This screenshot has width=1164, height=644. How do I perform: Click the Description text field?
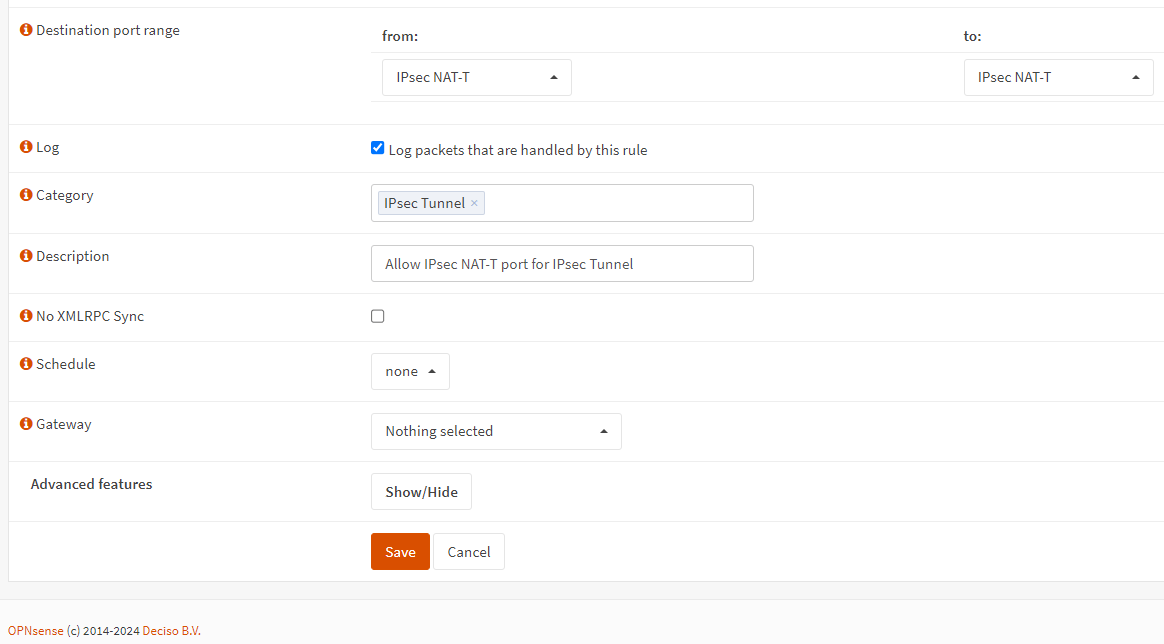pyautogui.click(x=562, y=263)
